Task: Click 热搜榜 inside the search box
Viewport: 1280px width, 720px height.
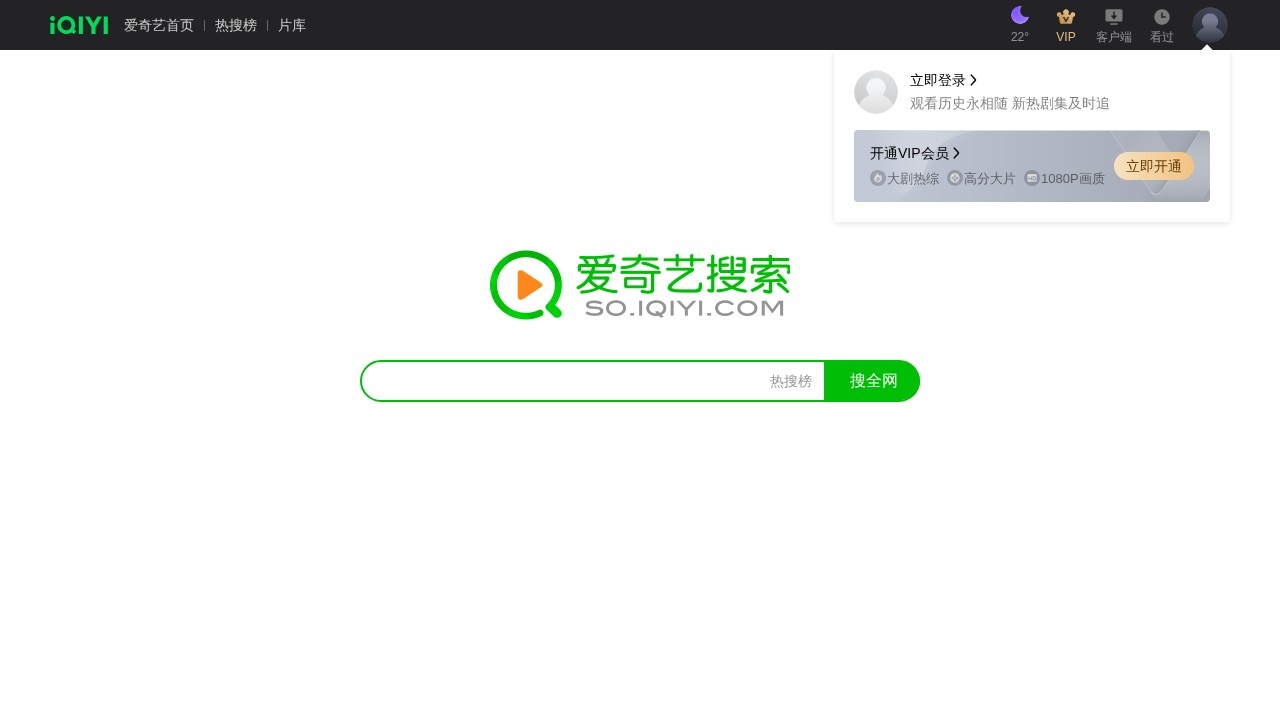Action: [791, 381]
